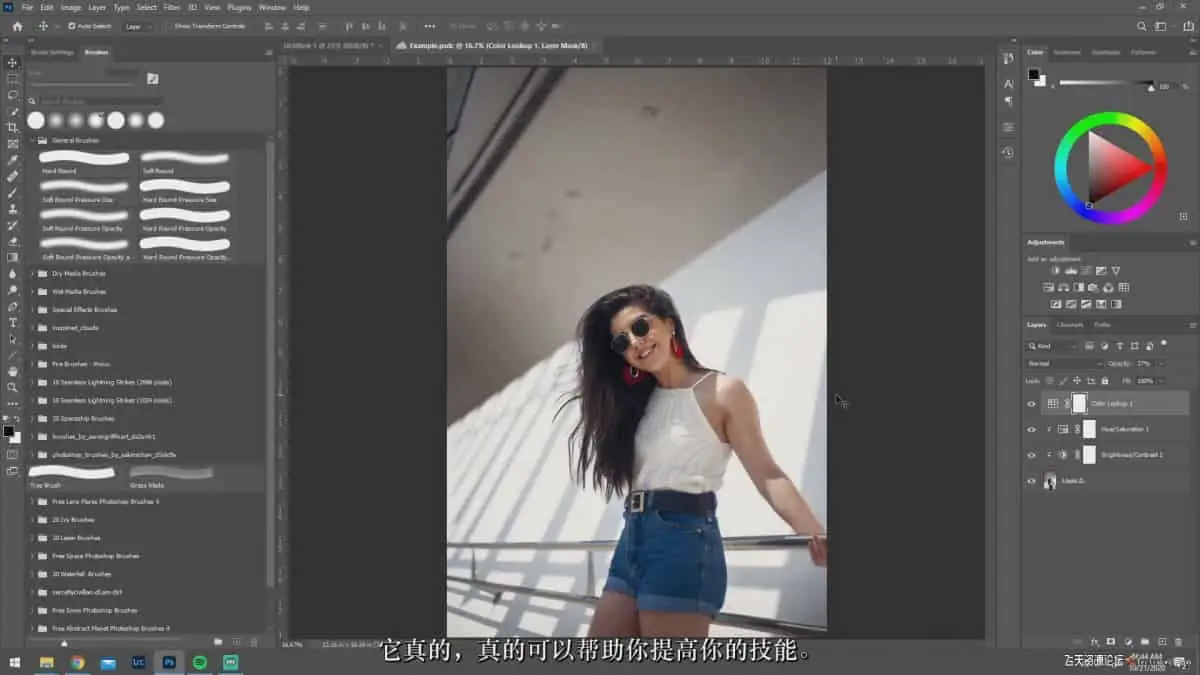Screen dimensions: 1200x675
Task: Switch to the Example.psb document tab
Action: pyautogui.click(x=495, y=46)
